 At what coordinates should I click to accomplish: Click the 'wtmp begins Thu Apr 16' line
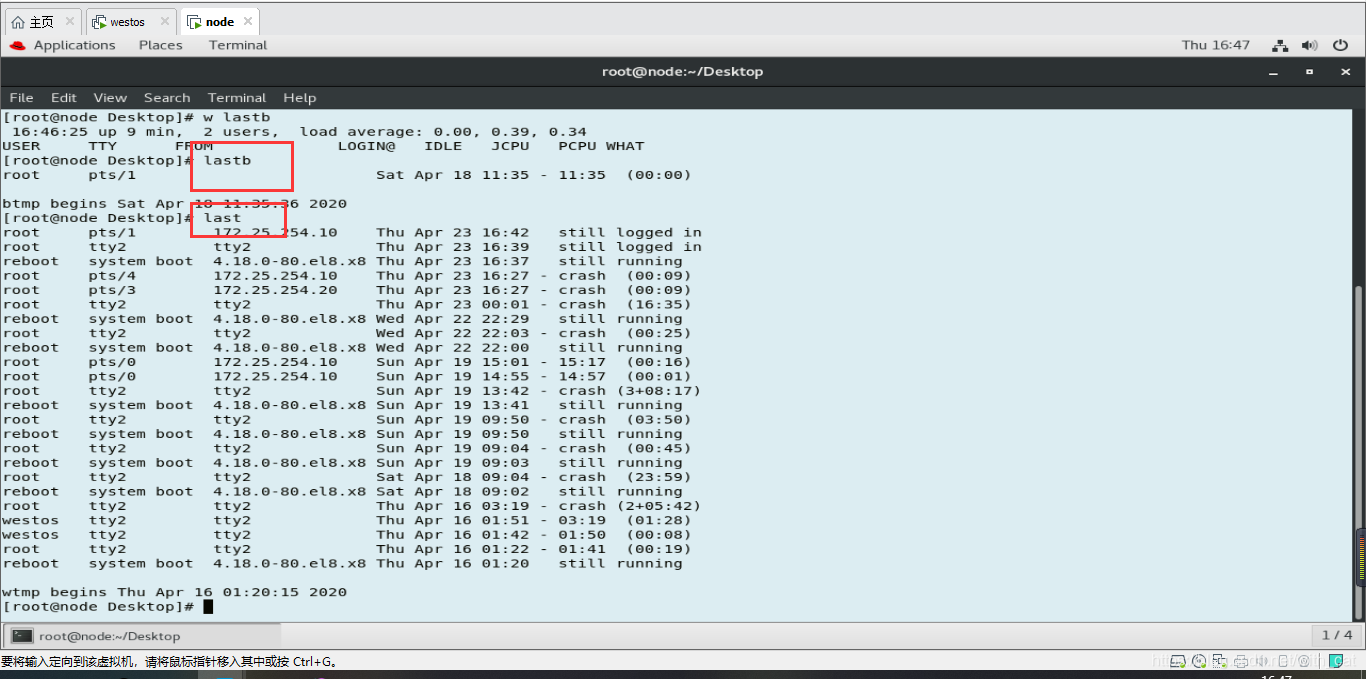click(175, 592)
